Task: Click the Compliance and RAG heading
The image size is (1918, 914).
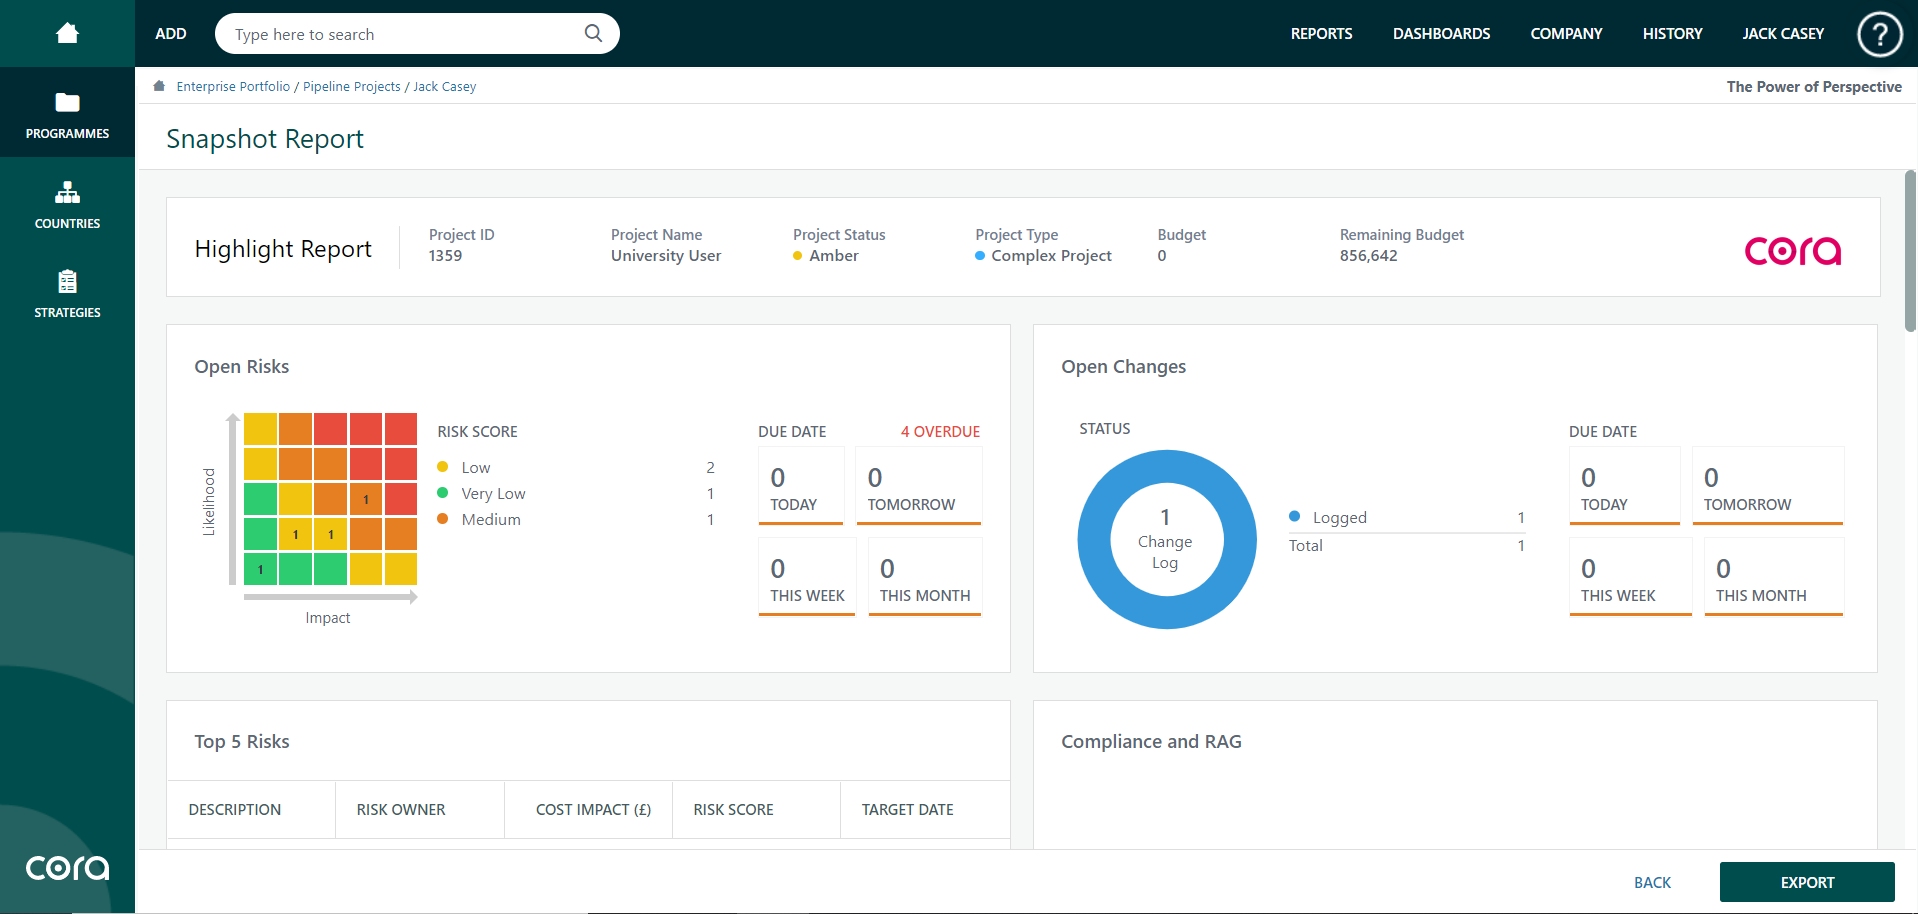Action: click(x=1151, y=742)
